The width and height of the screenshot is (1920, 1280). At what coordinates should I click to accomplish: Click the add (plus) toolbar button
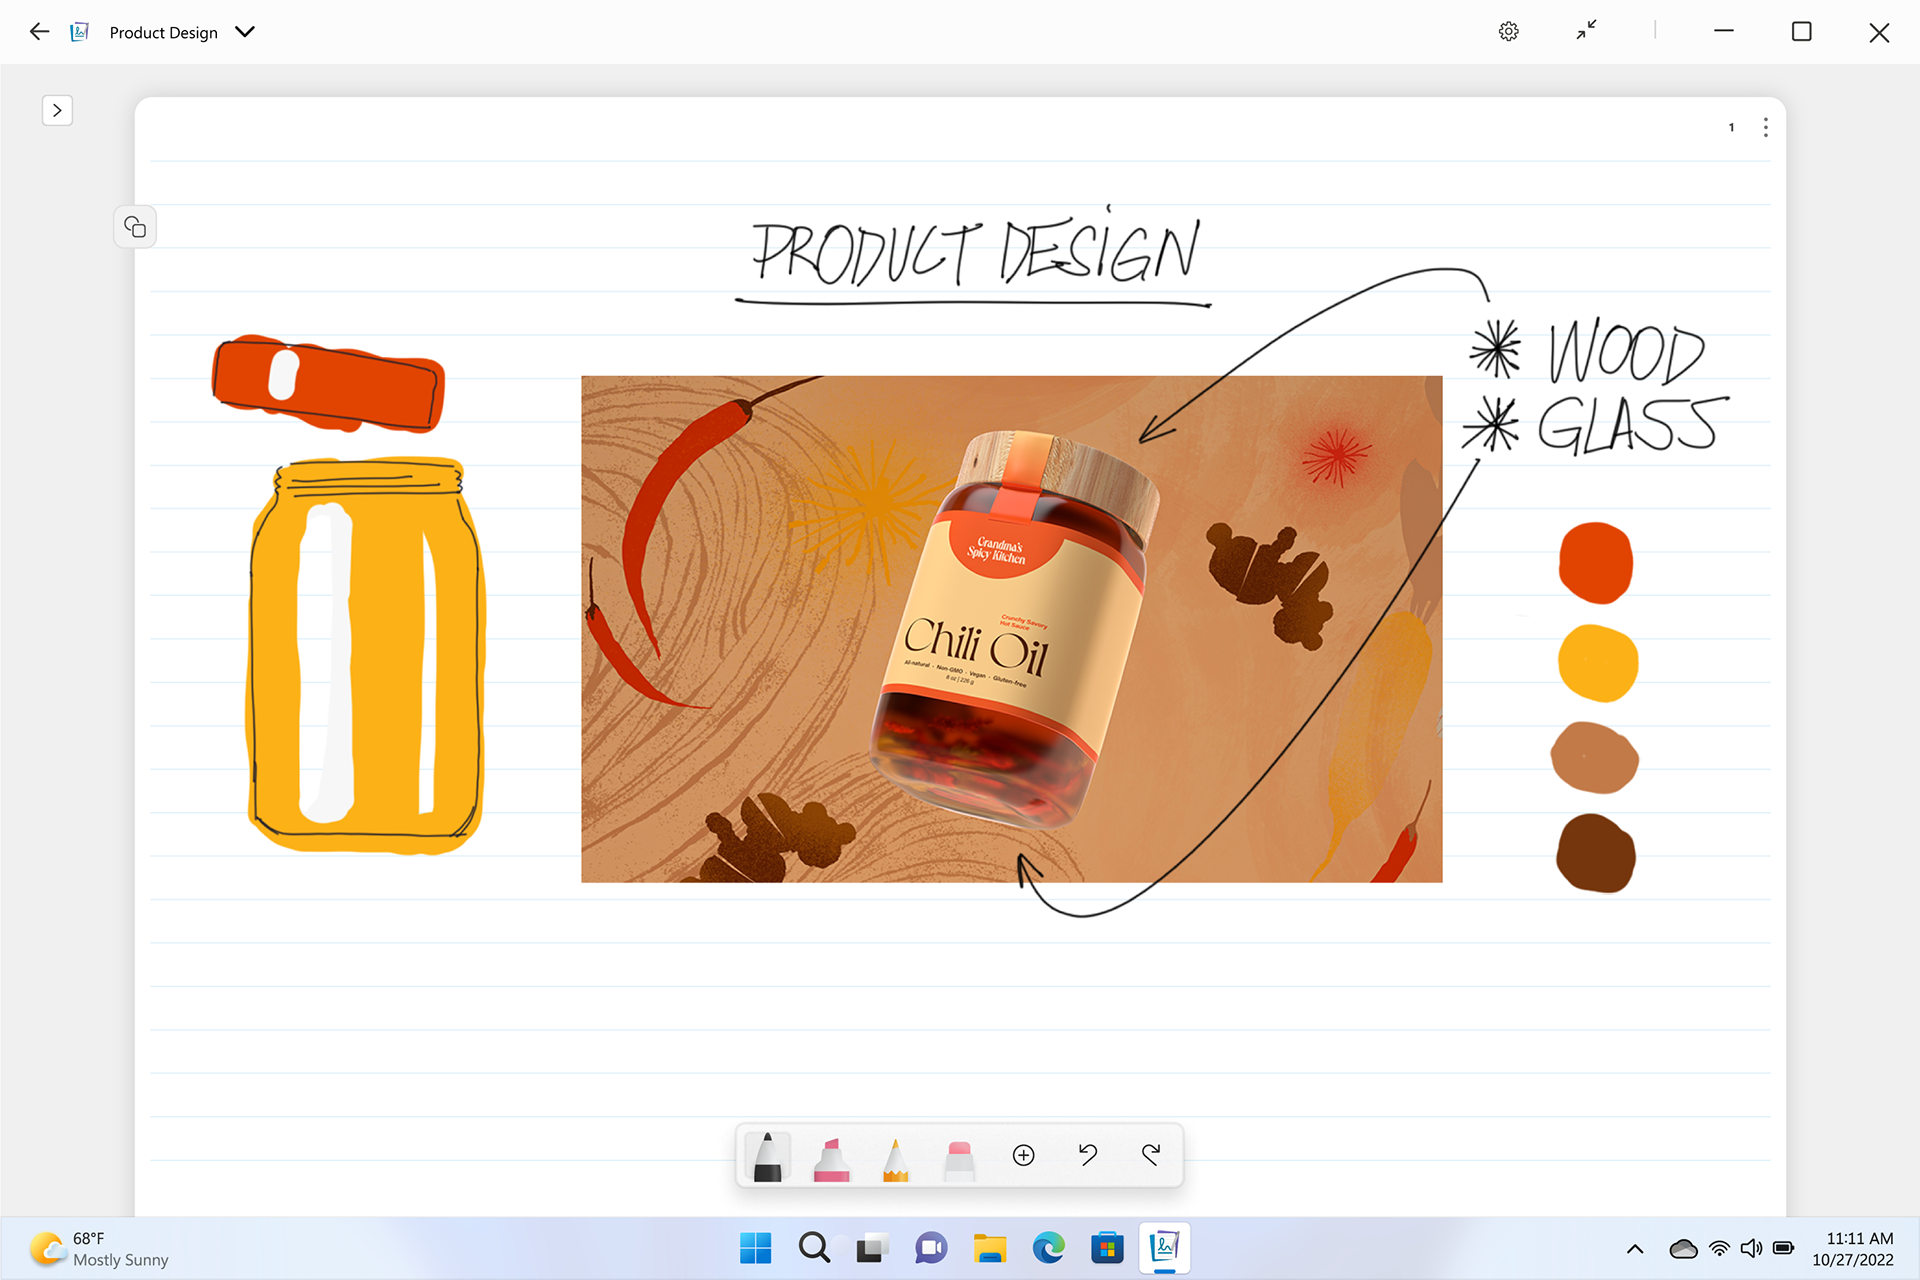point(1023,1155)
